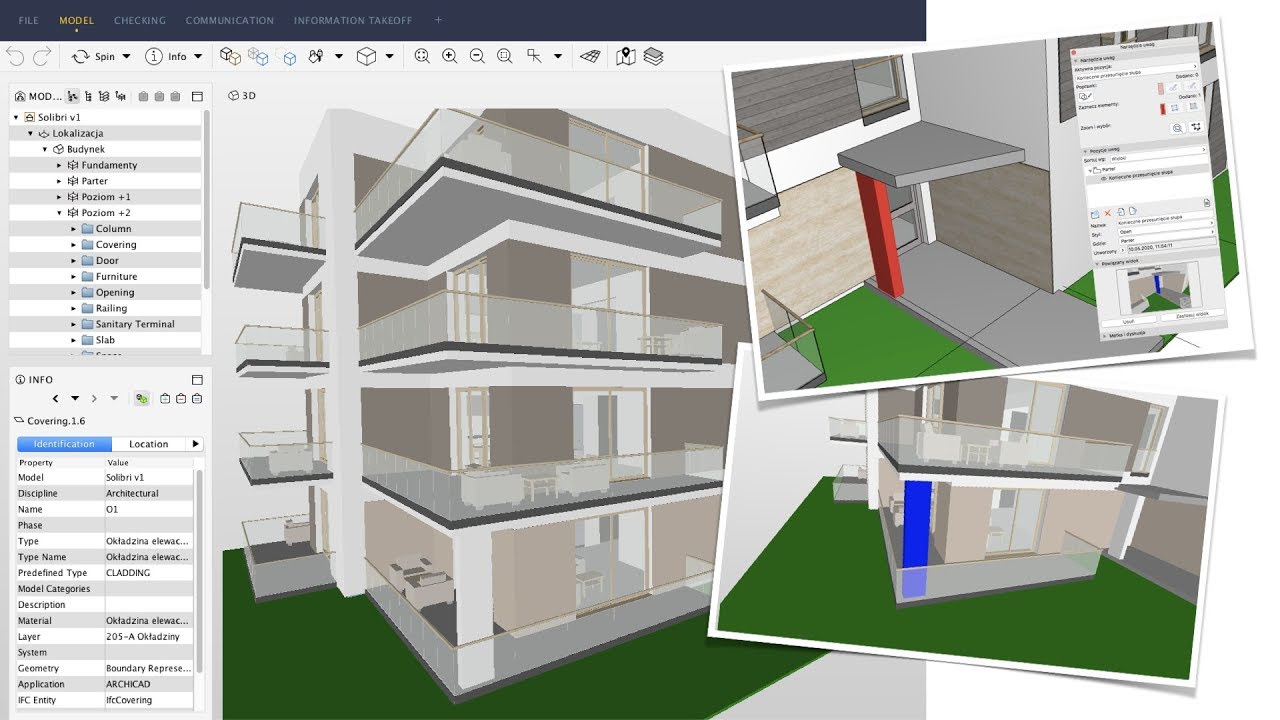1280x720 pixels.
Task: Click the Undo arrow in the toolbar
Action: coord(15,57)
